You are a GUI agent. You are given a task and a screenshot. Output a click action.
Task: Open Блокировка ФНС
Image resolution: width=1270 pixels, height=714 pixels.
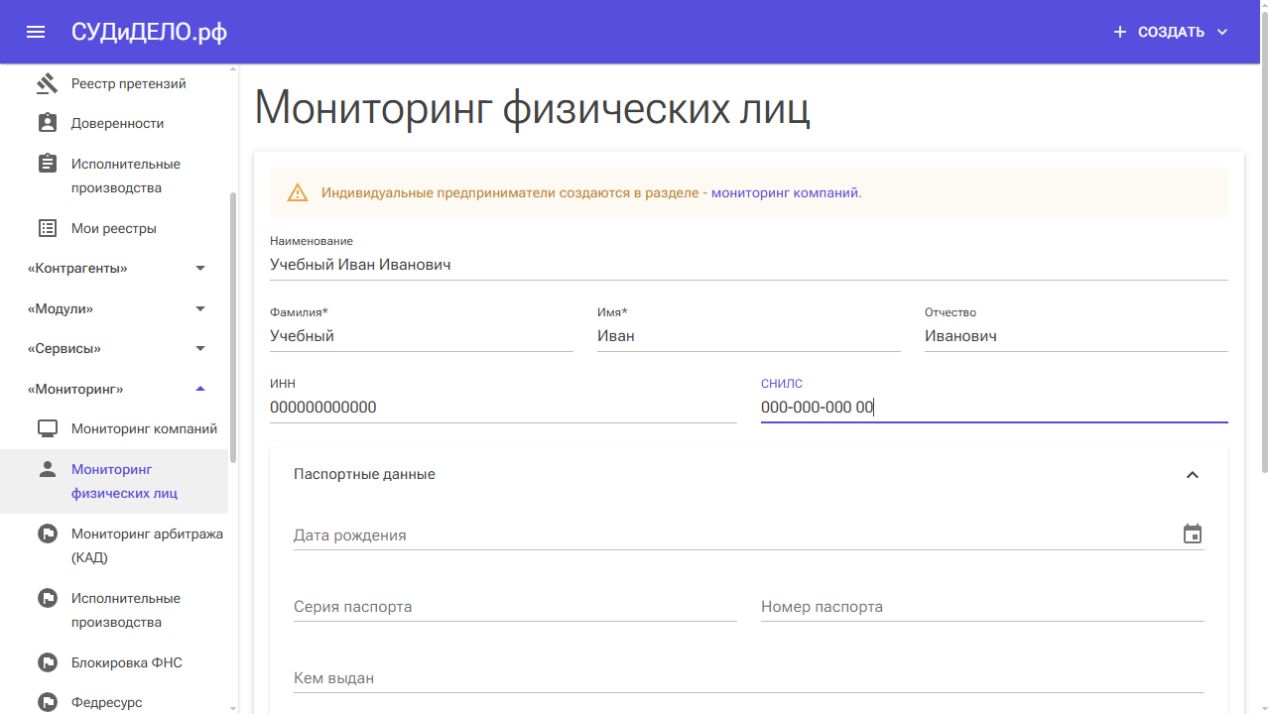pos(127,662)
